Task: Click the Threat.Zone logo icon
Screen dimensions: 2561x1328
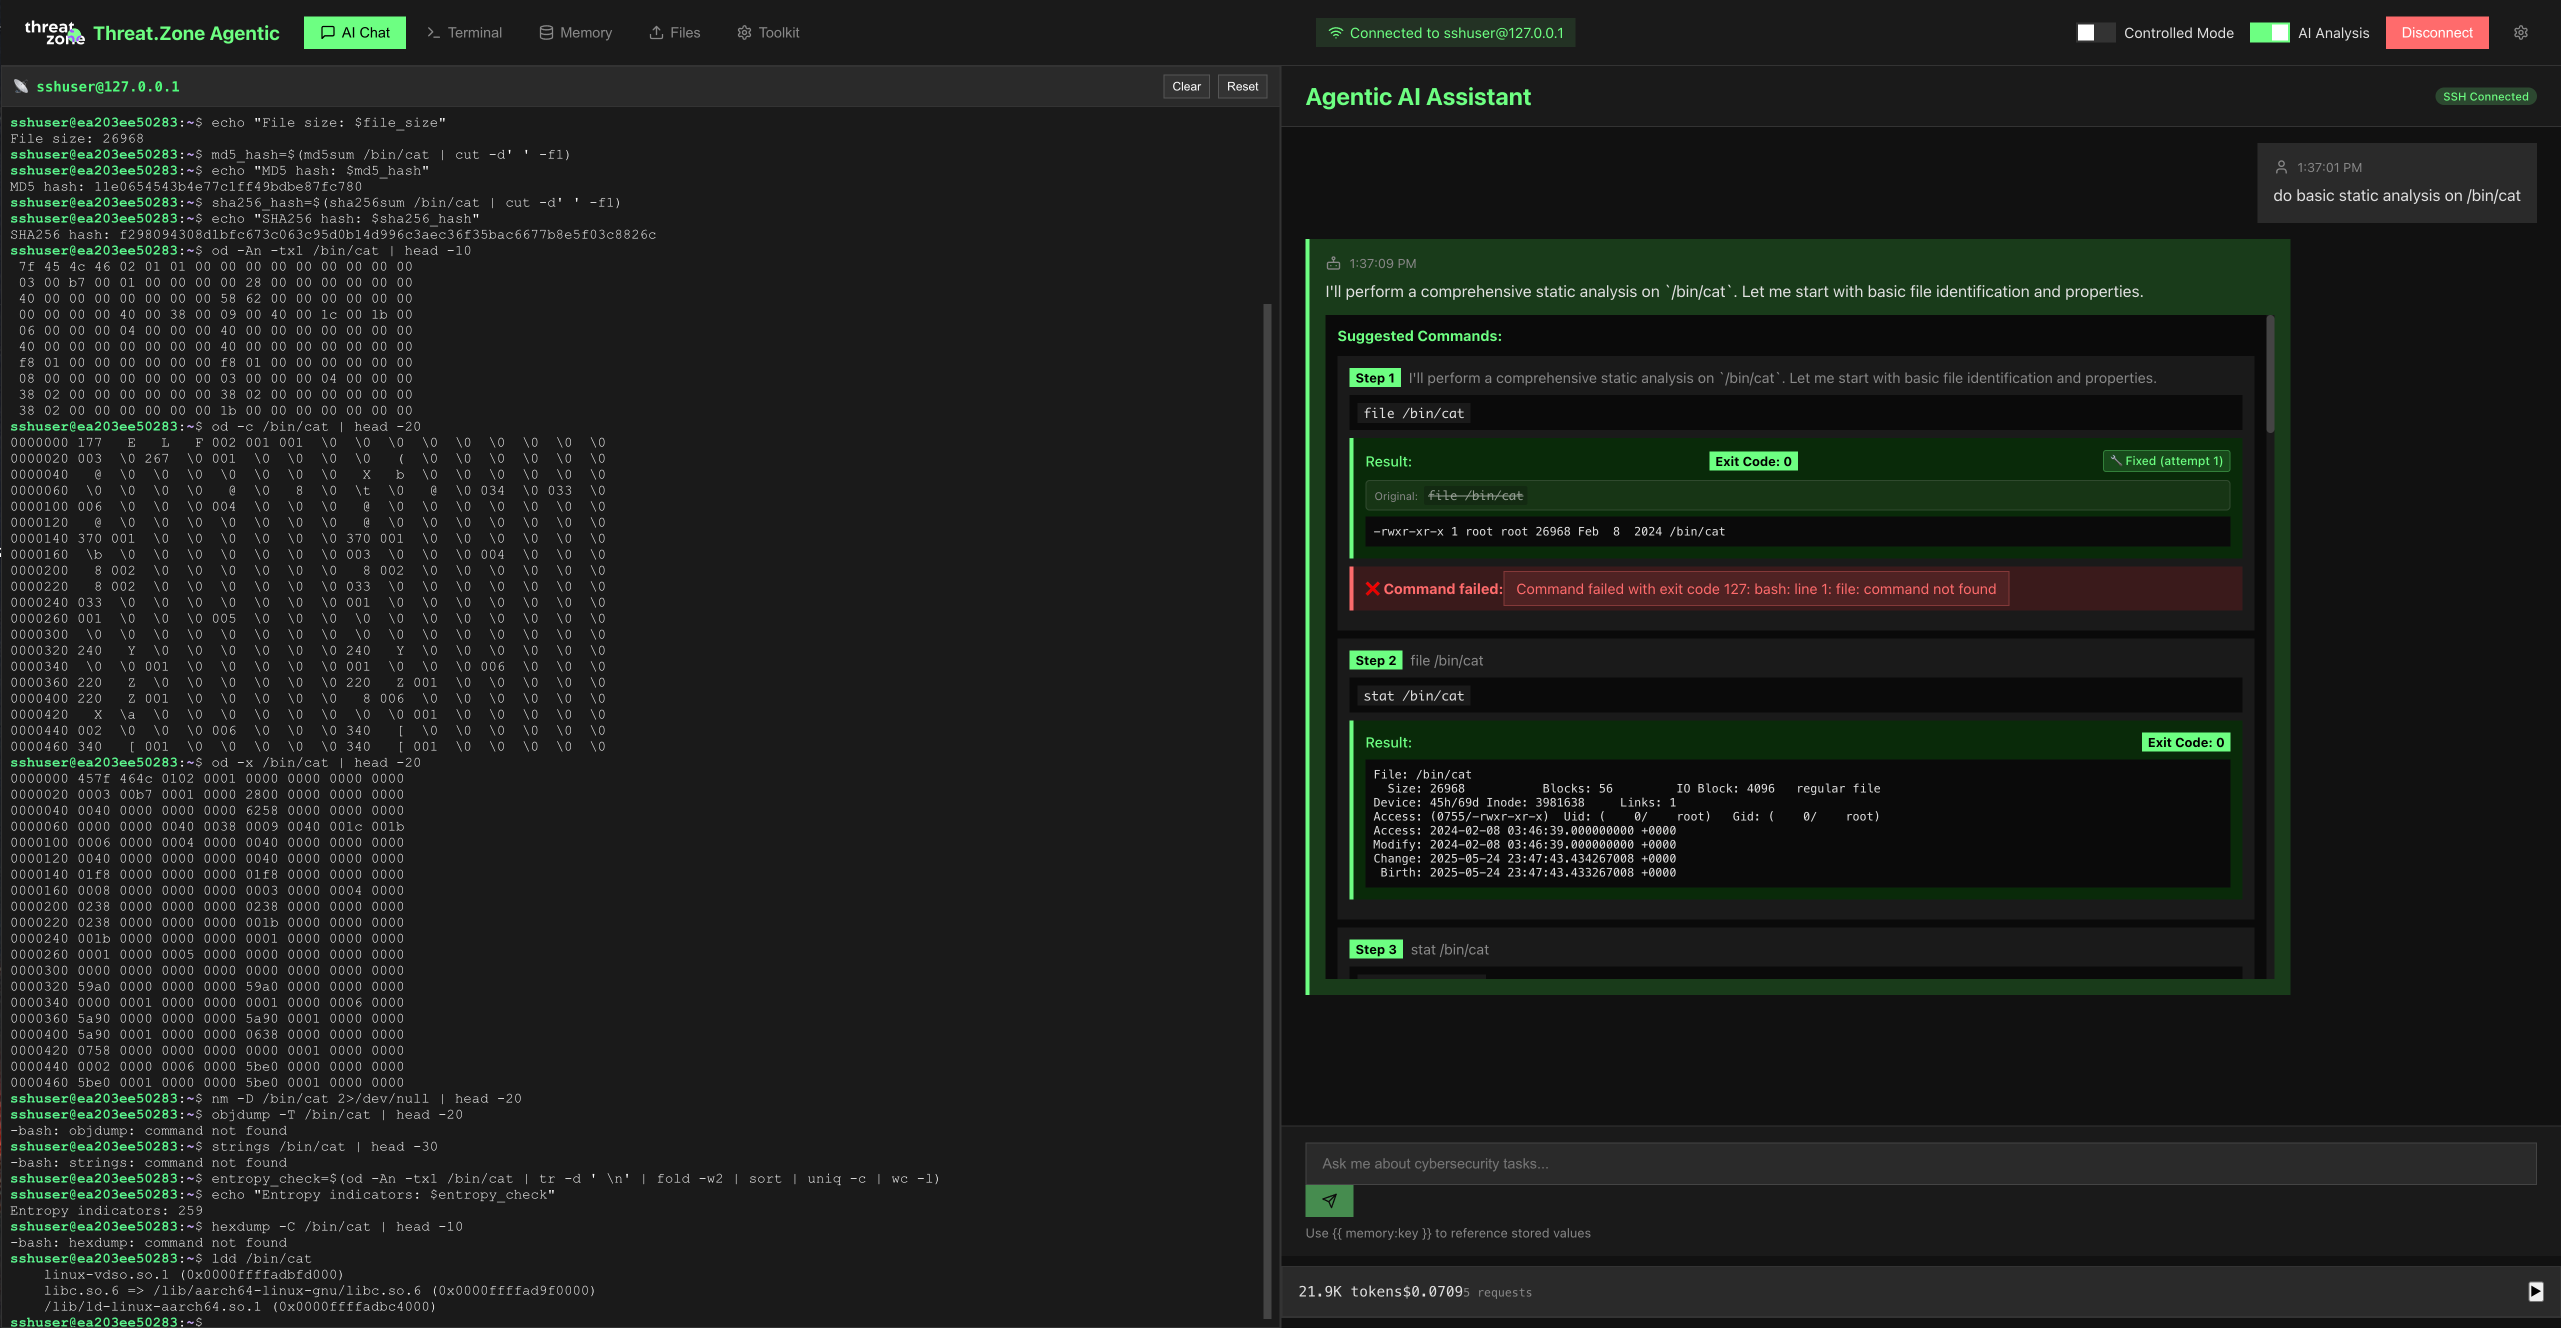Action: [x=54, y=33]
